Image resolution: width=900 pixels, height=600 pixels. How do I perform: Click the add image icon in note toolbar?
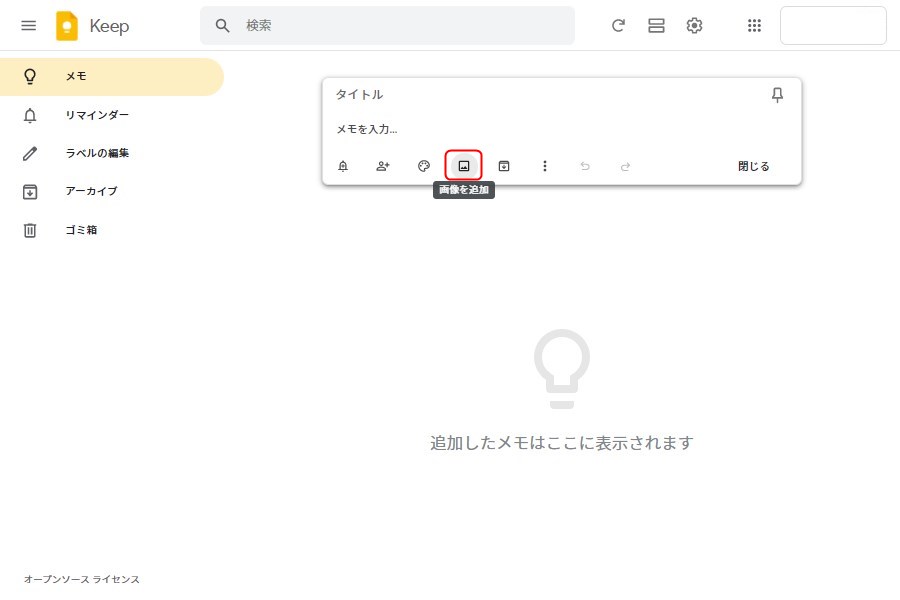coord(464,166)
